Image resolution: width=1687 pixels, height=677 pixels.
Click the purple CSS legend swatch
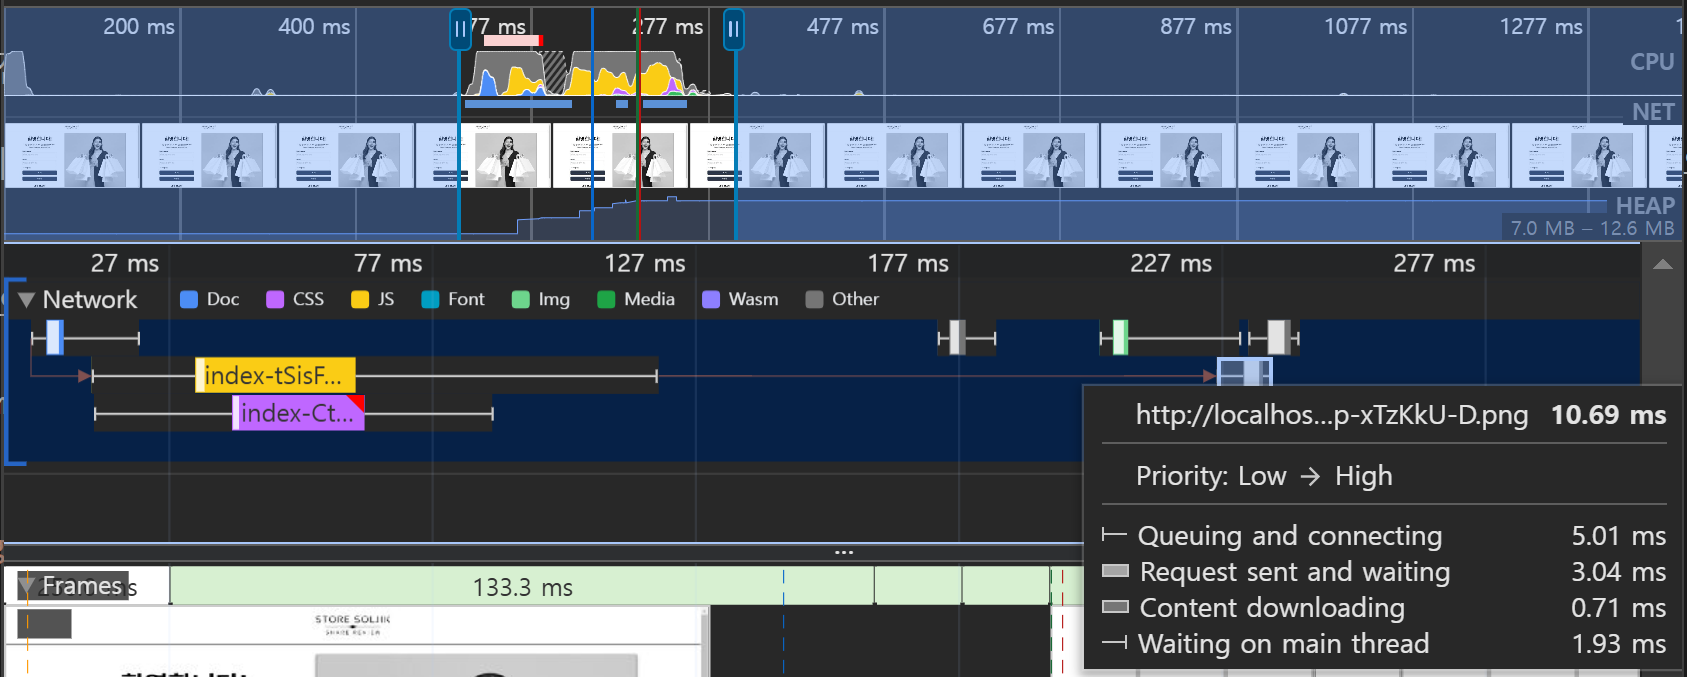point(275,300)
